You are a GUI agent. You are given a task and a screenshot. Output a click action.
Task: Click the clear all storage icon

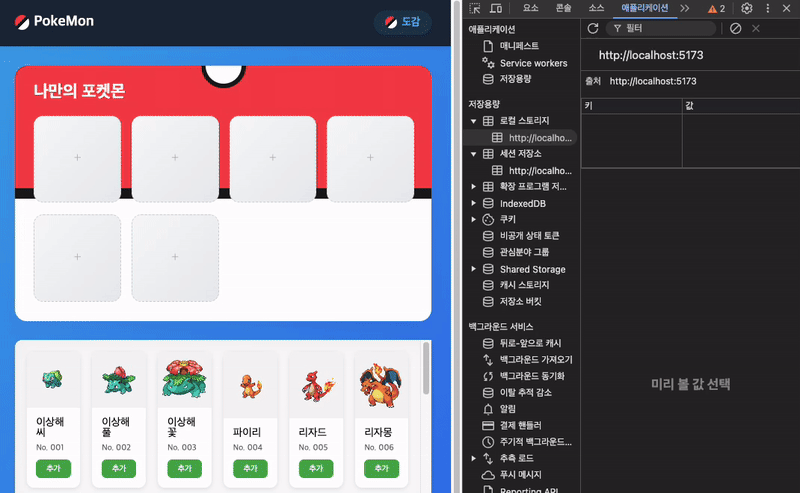735,29
